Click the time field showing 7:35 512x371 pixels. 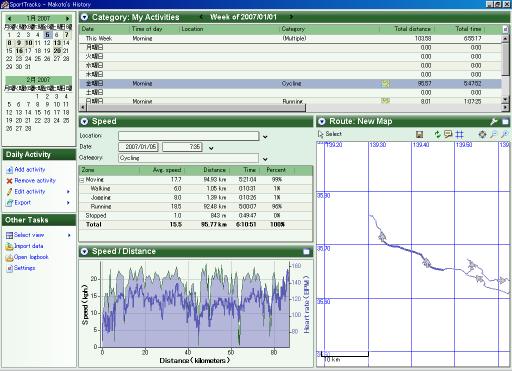182,147
